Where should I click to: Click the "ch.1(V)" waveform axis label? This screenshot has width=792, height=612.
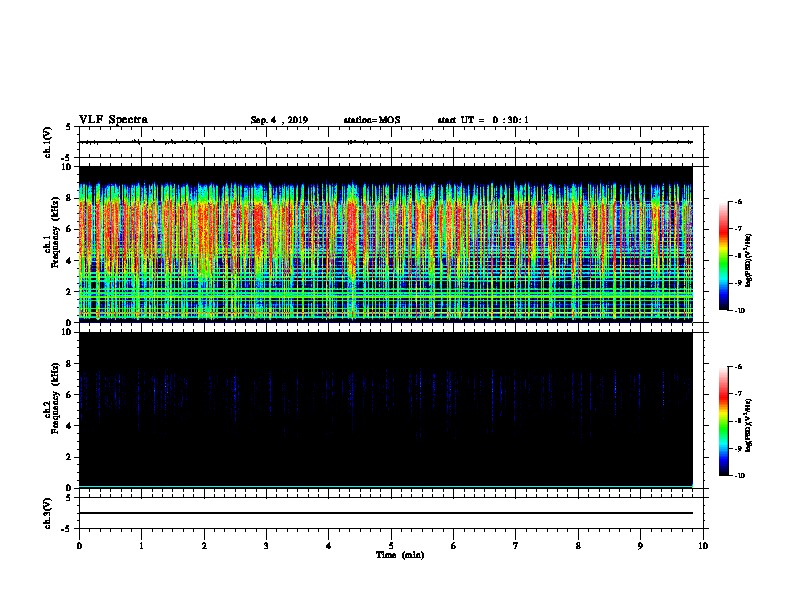click(x=48, y=142)
